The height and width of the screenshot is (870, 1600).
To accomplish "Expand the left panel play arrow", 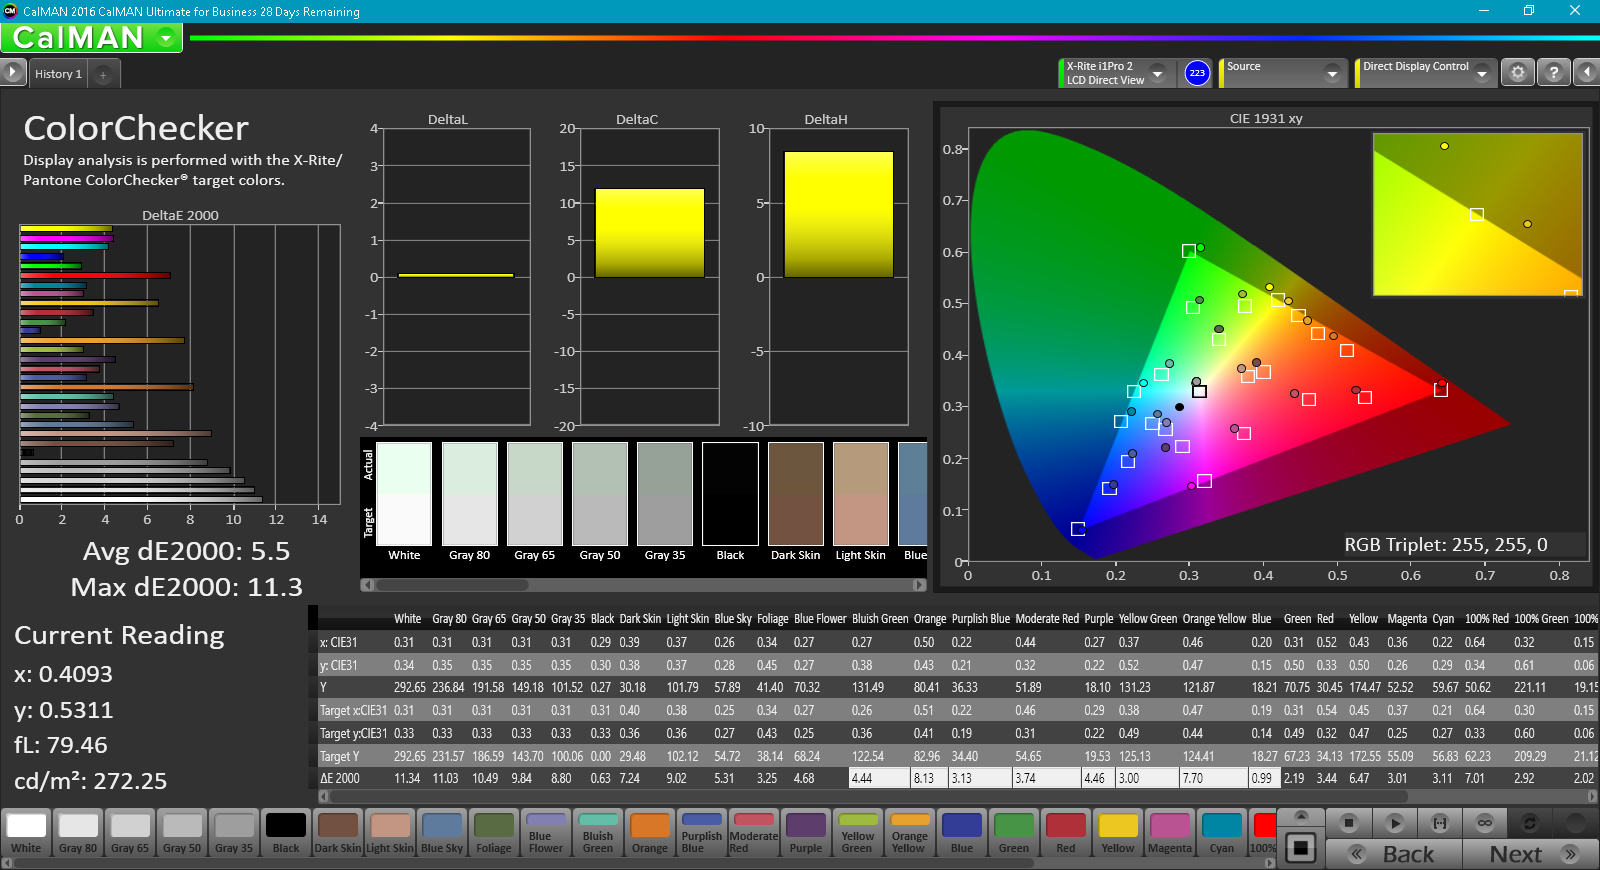I will [x=12, y=73].
